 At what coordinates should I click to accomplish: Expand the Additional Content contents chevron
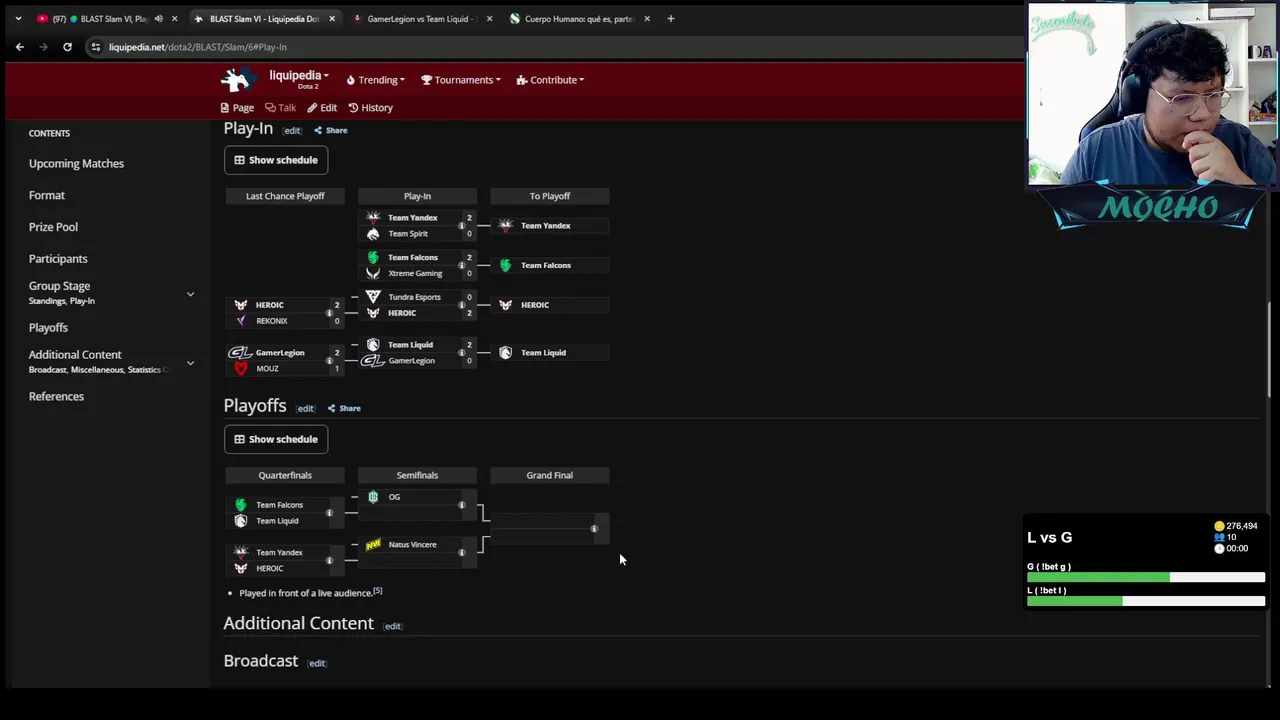[x=190, y=362]
